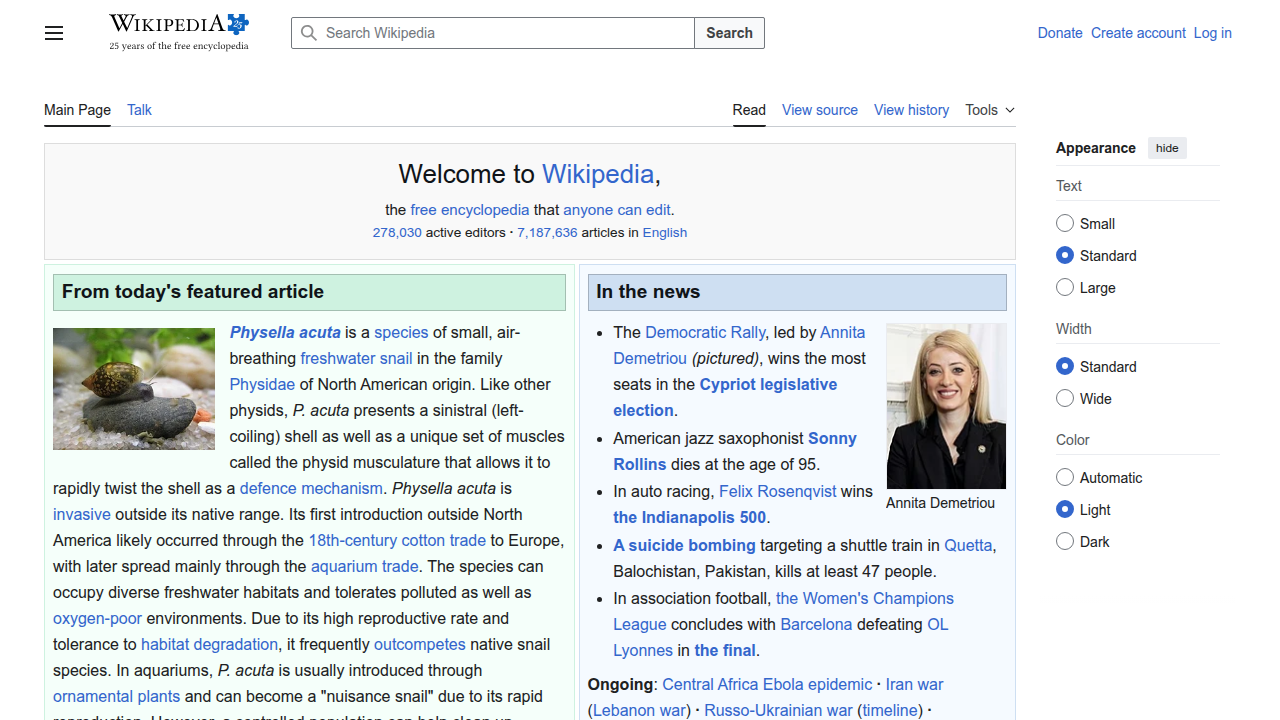Screen dimensions: 1280x720
Task: Follow the timeline link
Action: (891, 710)
